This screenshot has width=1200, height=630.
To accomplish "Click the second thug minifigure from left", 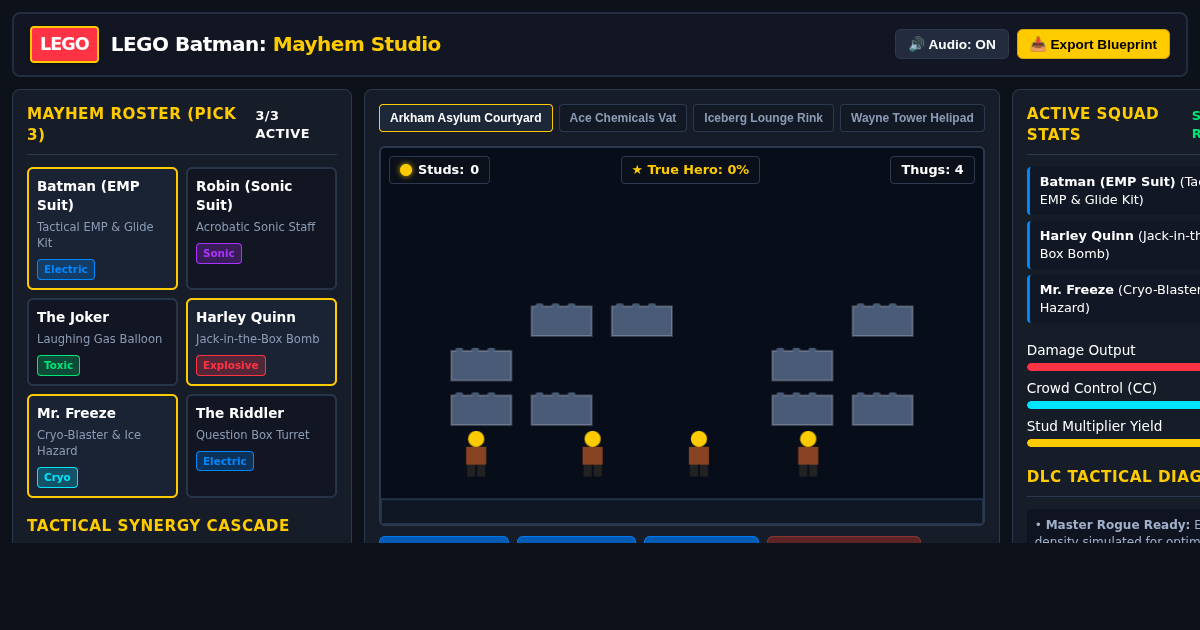I will coord(593,453).
